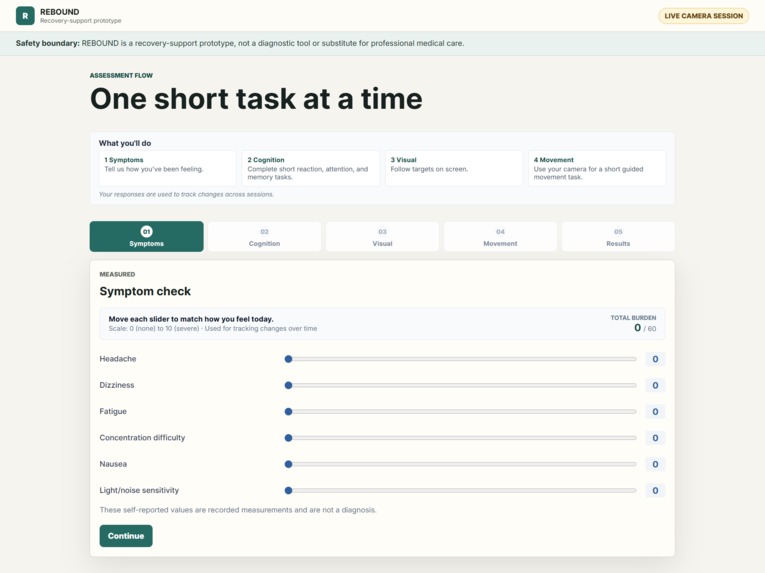This screenshot has width=765, height=573.
Task: Click the 'Symptom check' heading
Action: [145, 291]
